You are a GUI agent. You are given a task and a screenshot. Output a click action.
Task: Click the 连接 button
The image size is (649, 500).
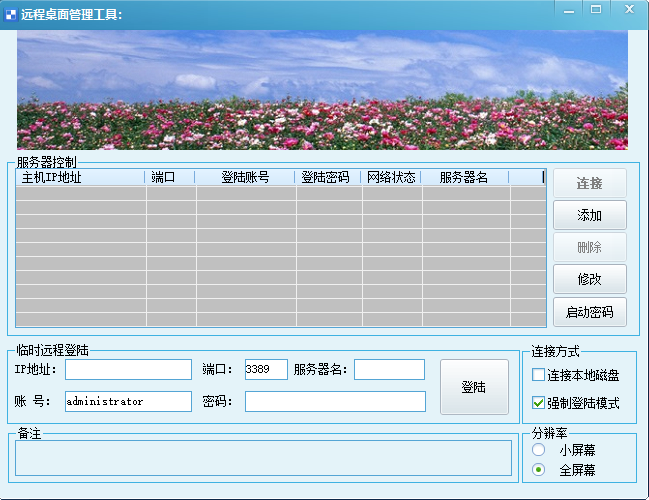589,183
